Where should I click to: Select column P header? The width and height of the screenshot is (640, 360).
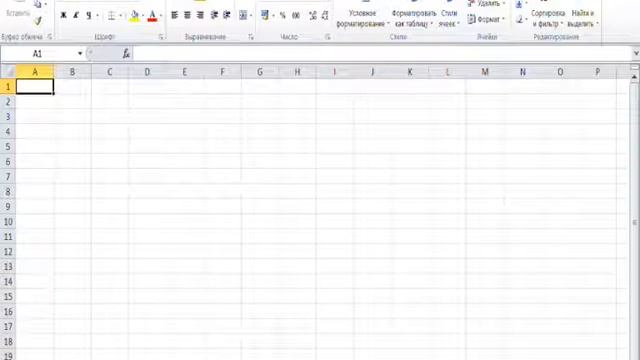(x=598, y=72)
